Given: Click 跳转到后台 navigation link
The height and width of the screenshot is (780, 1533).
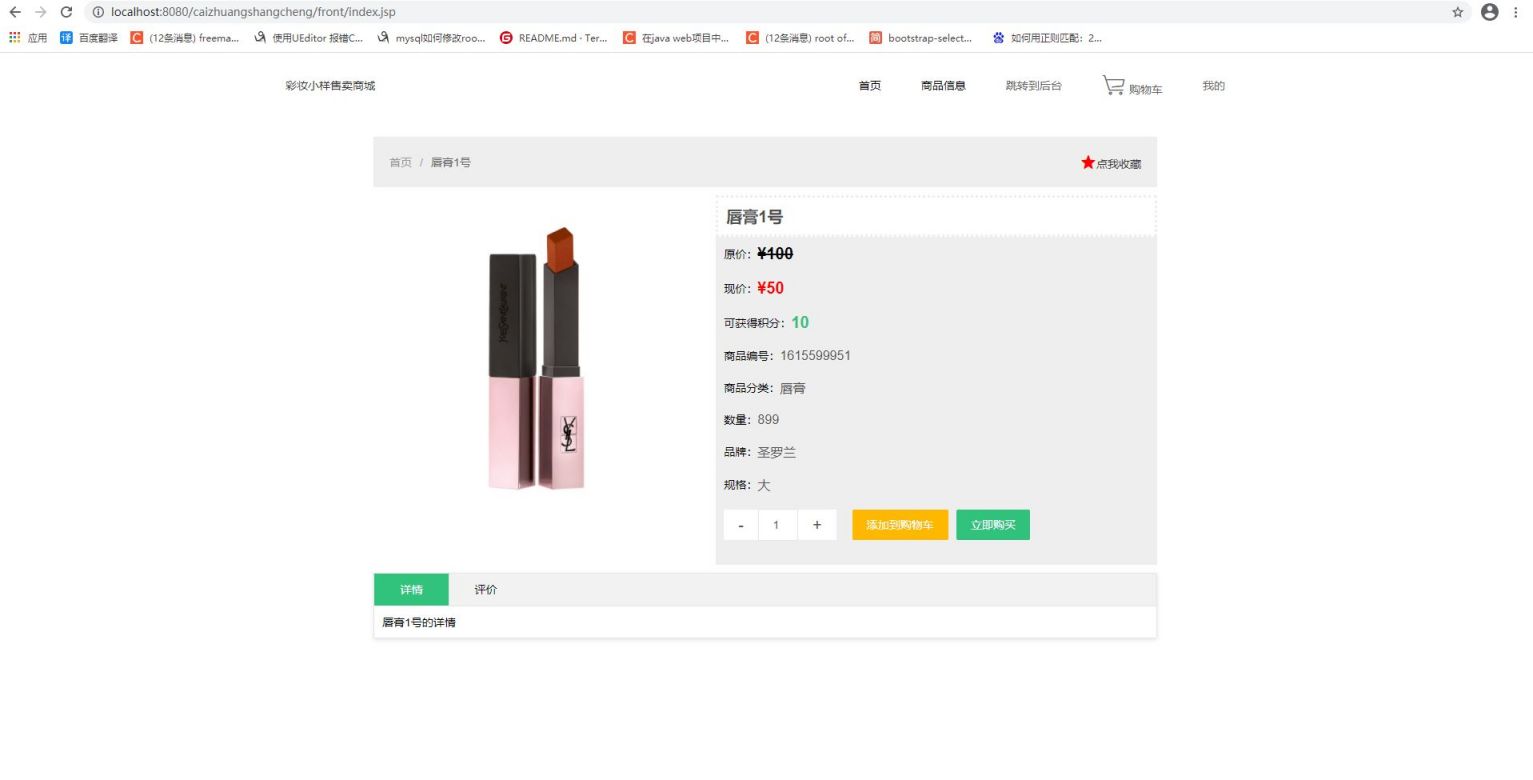Looking at the screenshot, I should pyautogui.click(x=1034, y=86).
